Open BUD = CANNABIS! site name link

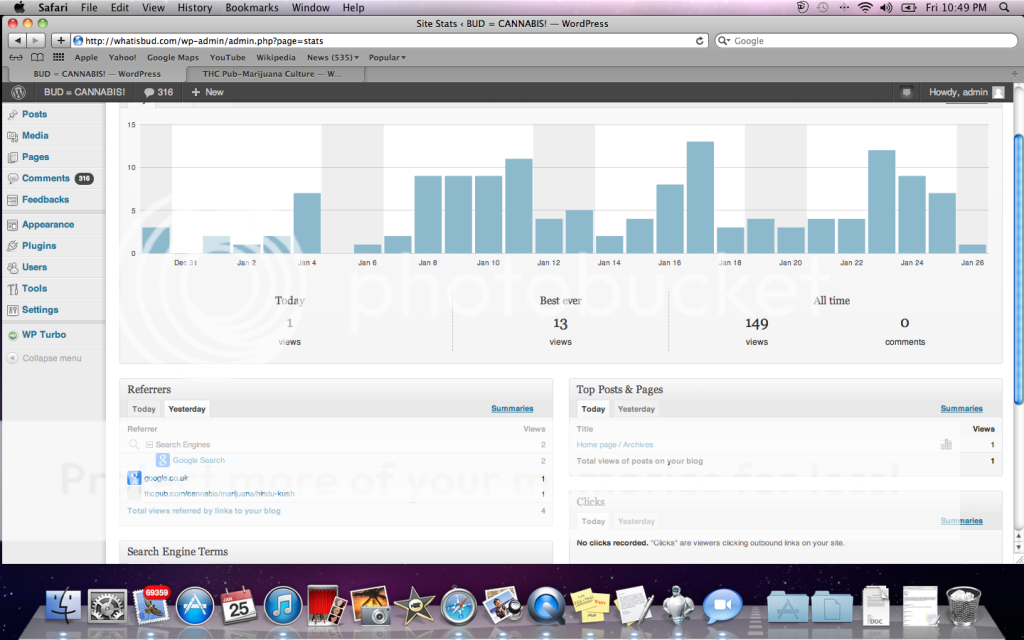point(84,92)
